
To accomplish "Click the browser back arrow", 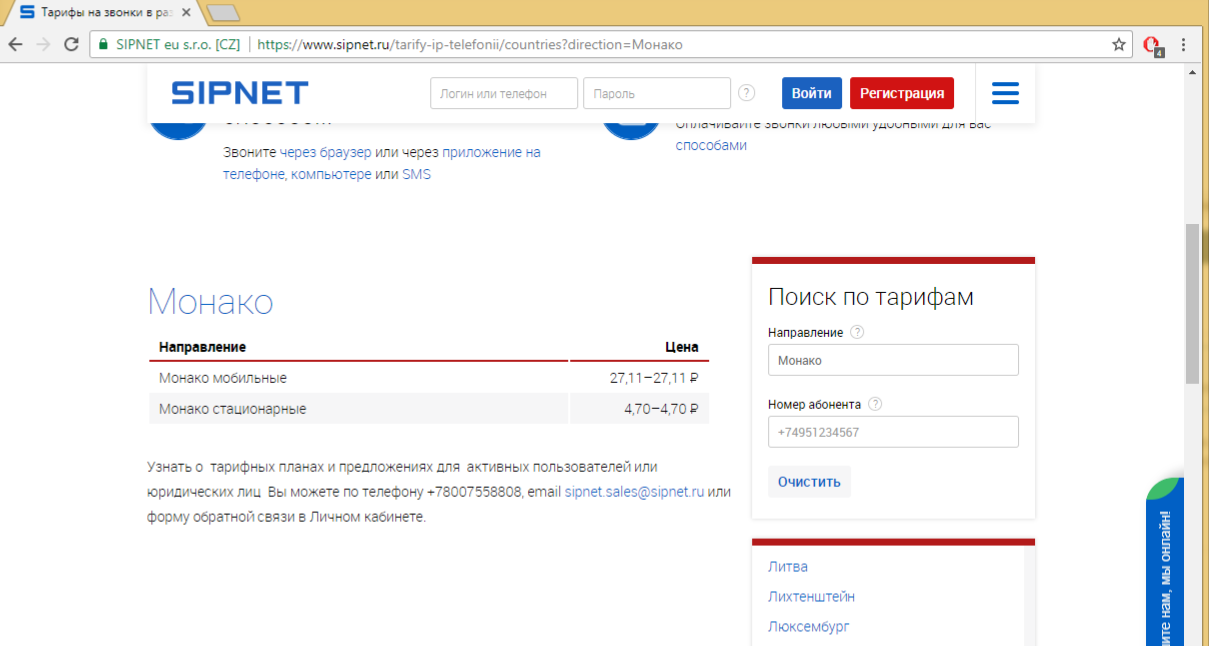I will click(x=16, y=44).
